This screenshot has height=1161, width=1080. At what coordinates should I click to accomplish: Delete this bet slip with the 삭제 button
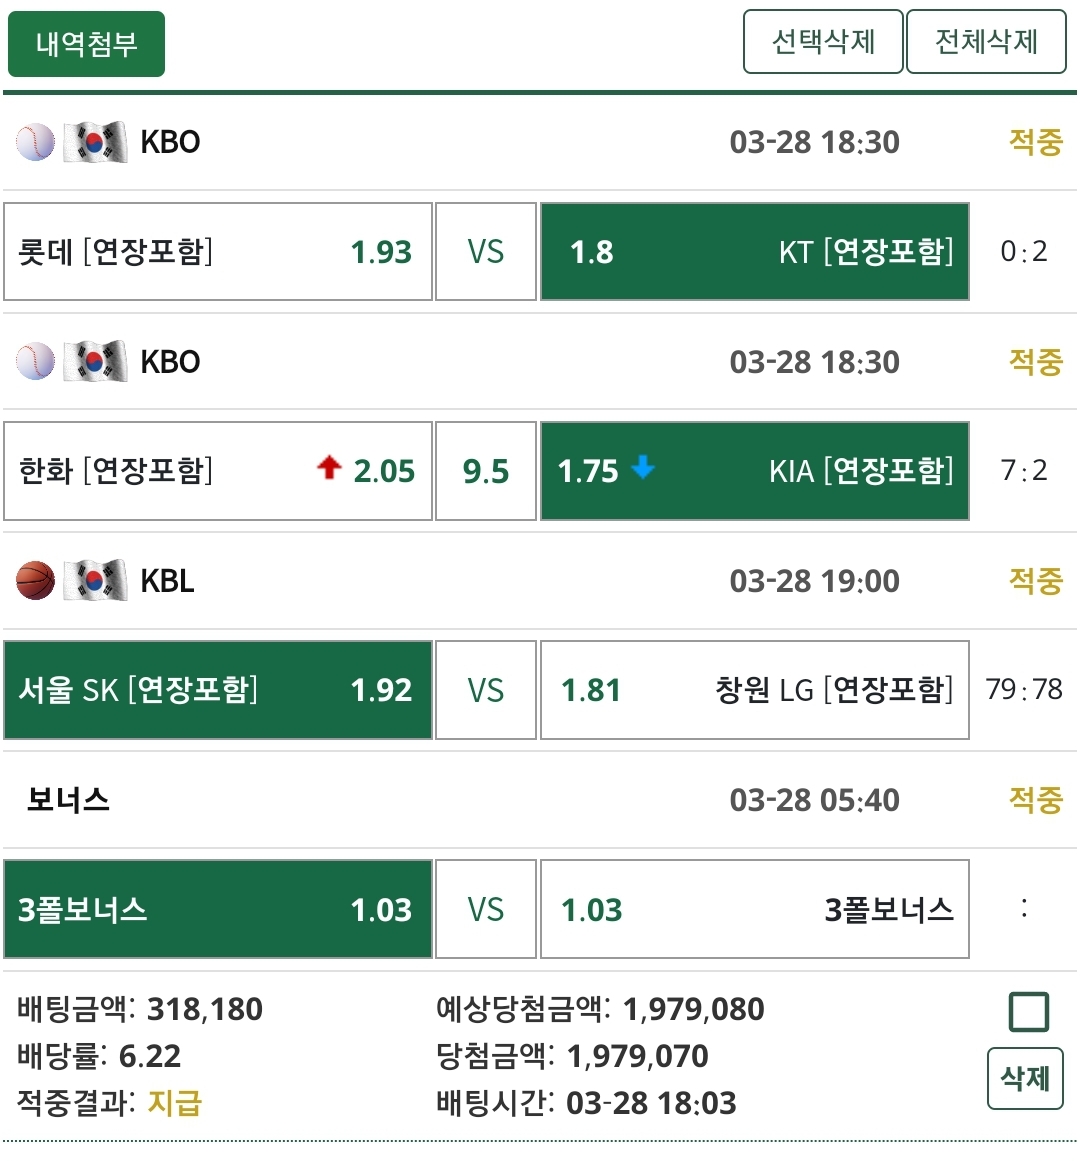pos(1025,1078)
